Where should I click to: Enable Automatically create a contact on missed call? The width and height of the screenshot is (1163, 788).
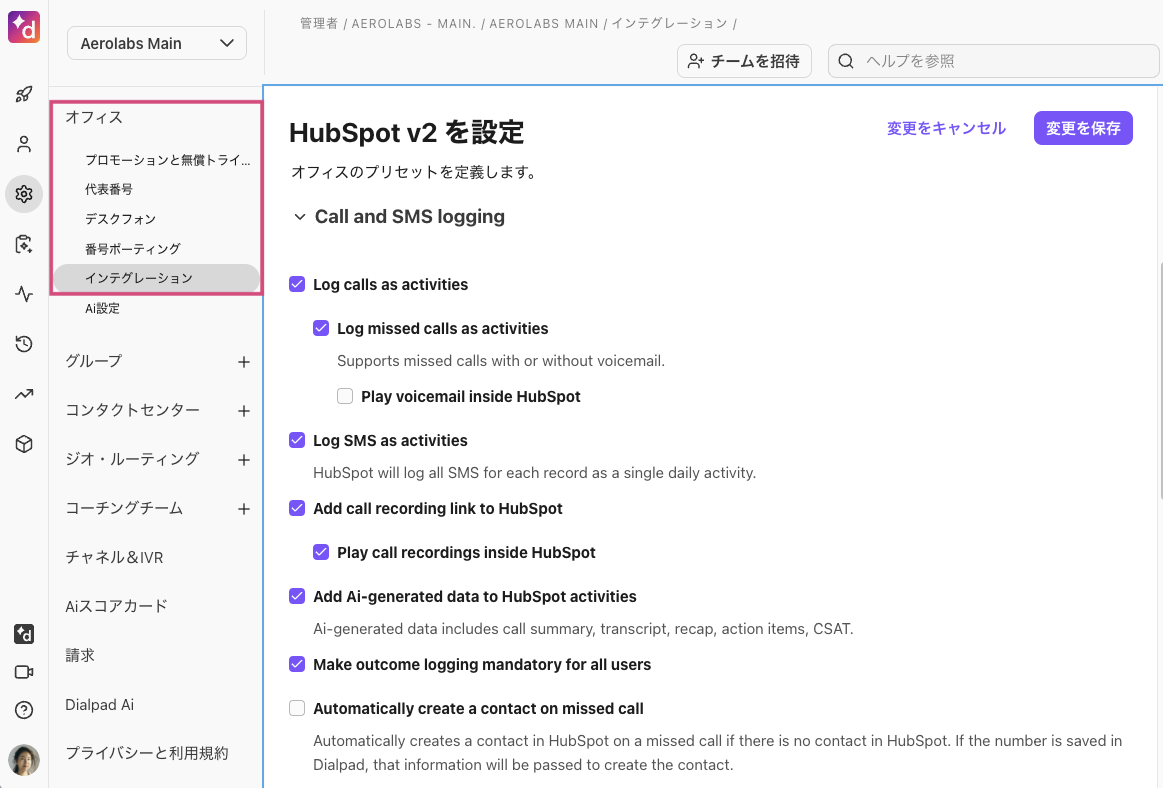[297, 708]
